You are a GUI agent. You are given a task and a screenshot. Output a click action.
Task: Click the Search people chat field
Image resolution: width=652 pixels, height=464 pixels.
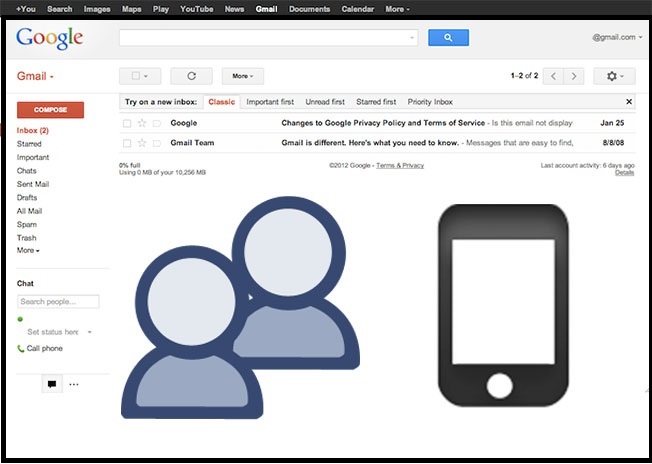click(58, 301)
